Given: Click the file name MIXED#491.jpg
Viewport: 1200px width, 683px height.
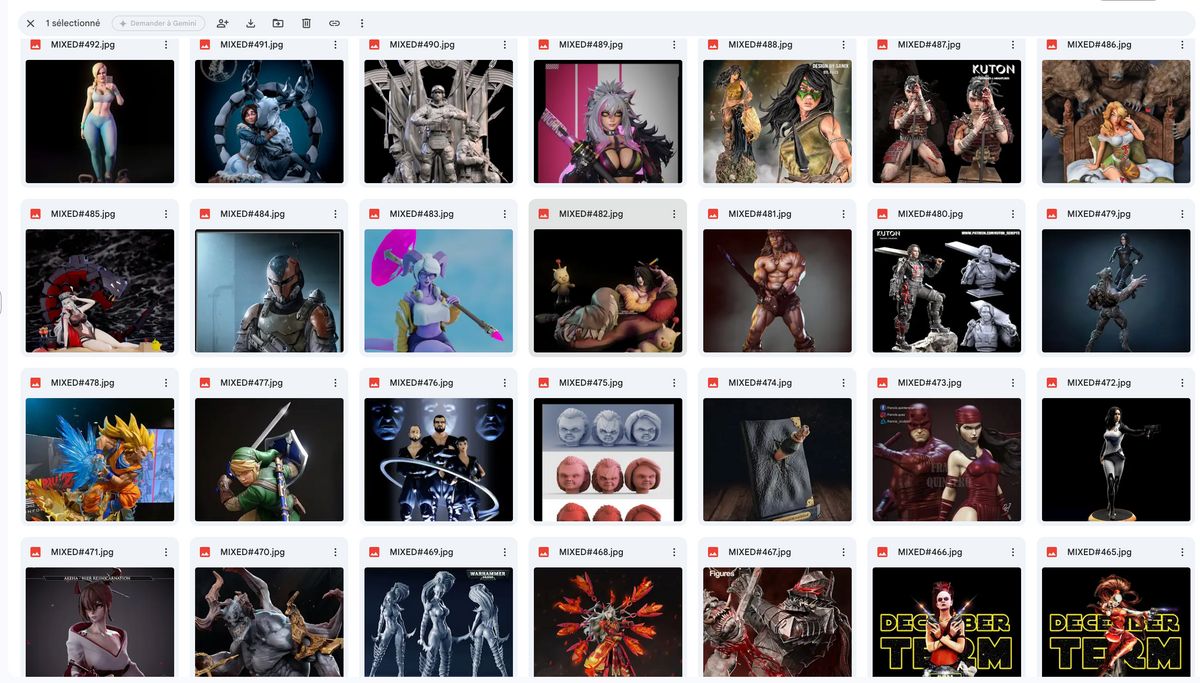Looking at the screenshot, I should 252,45.
